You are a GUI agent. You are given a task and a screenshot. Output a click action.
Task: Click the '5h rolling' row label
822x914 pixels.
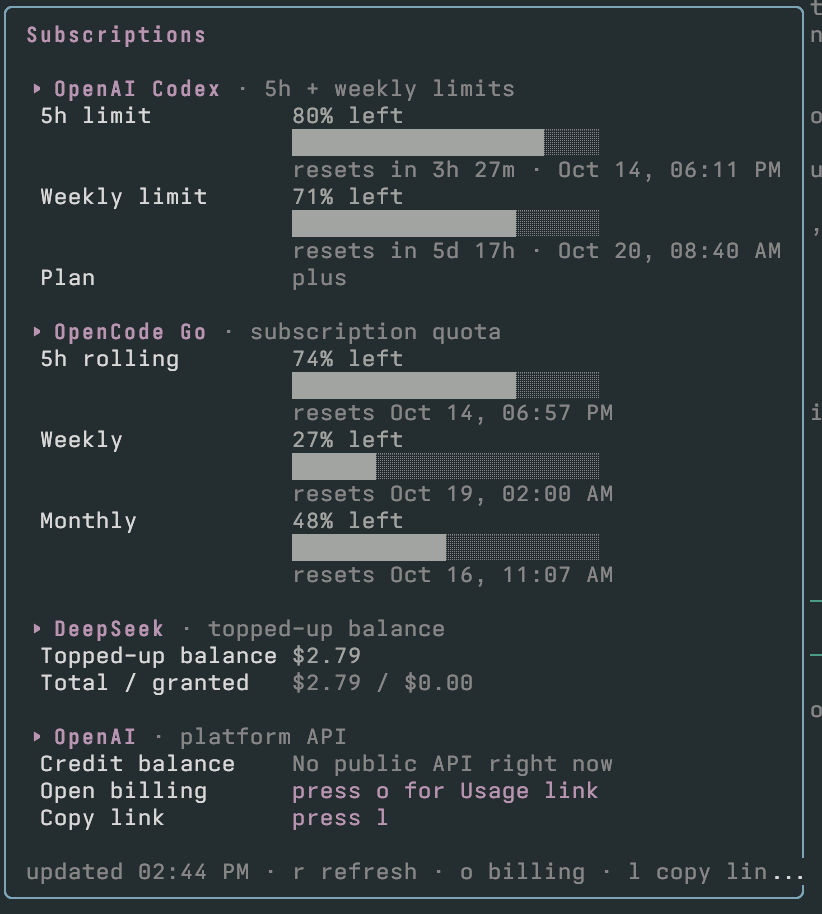[110, 358]
